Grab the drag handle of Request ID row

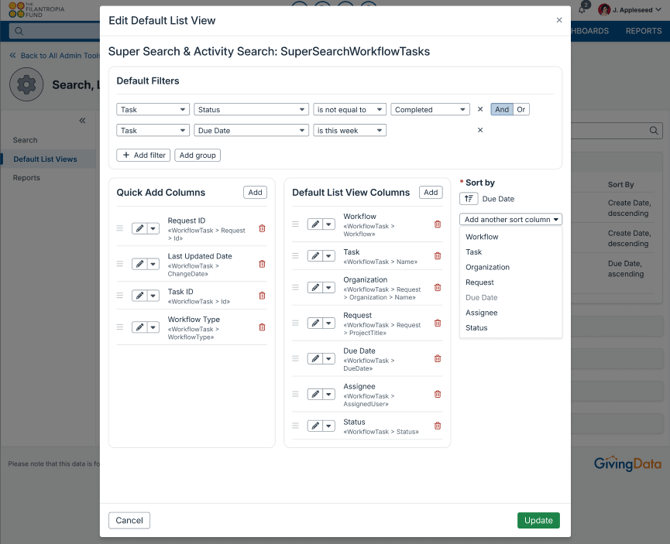120,228
